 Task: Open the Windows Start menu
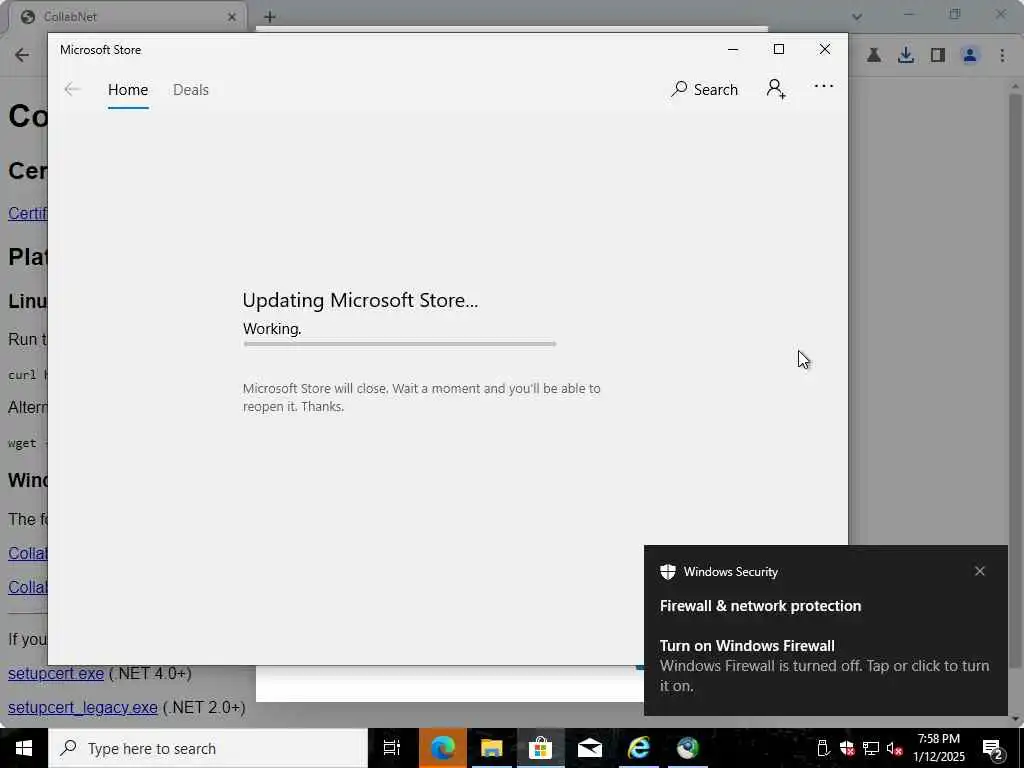(x=24, y=748)
